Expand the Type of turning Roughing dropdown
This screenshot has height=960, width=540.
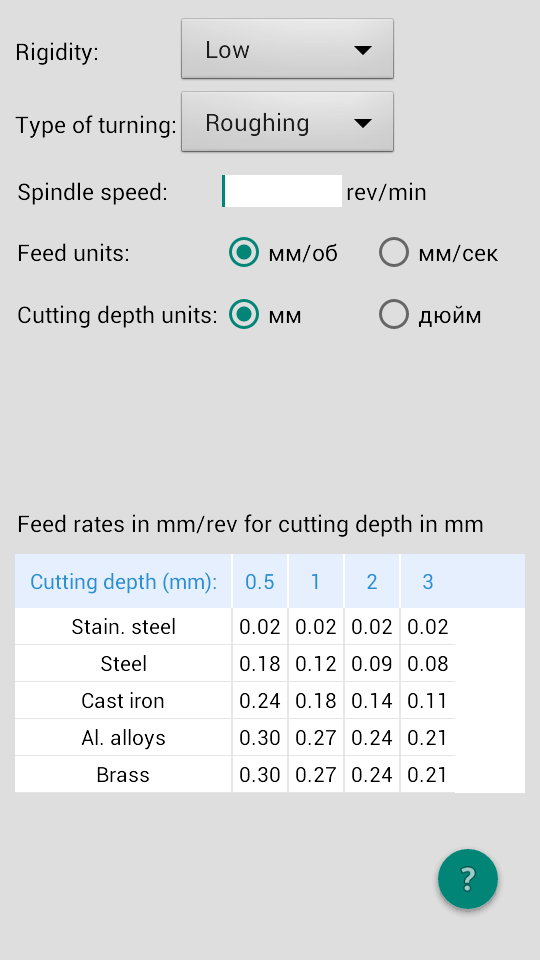point(287,122)
